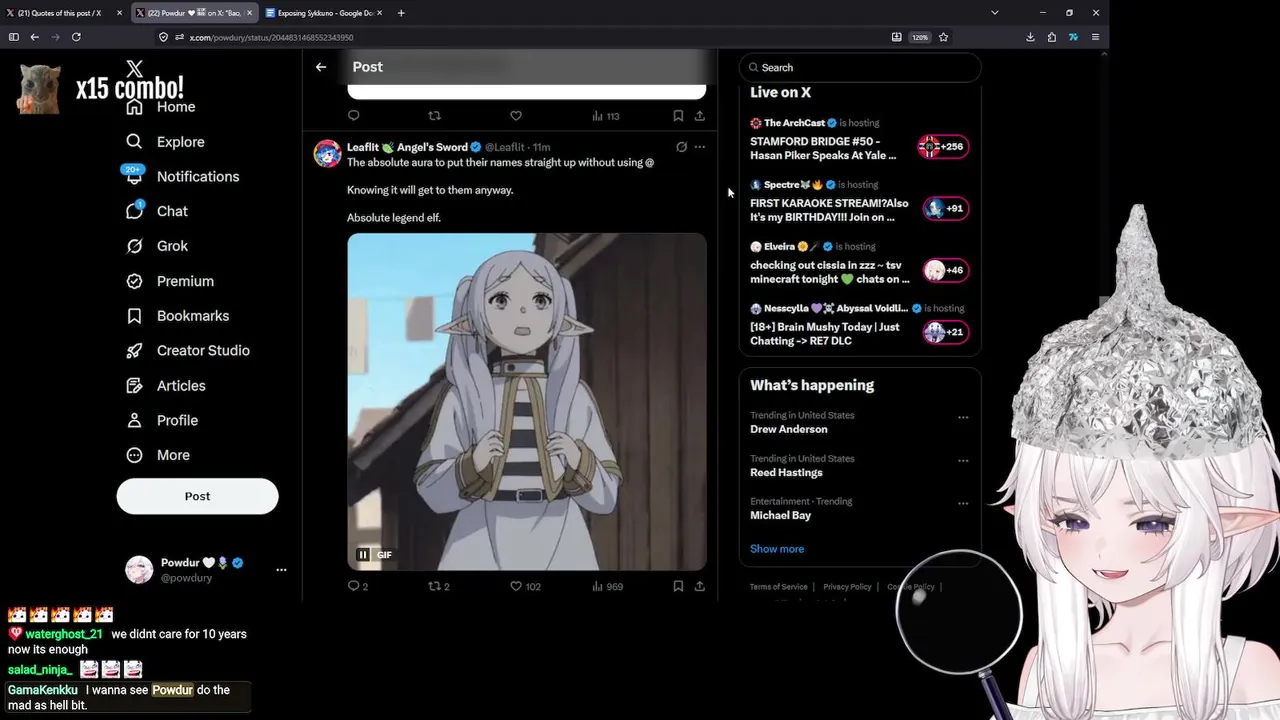
Task: Bookmark page with star icon
Action: click(943, 37)
